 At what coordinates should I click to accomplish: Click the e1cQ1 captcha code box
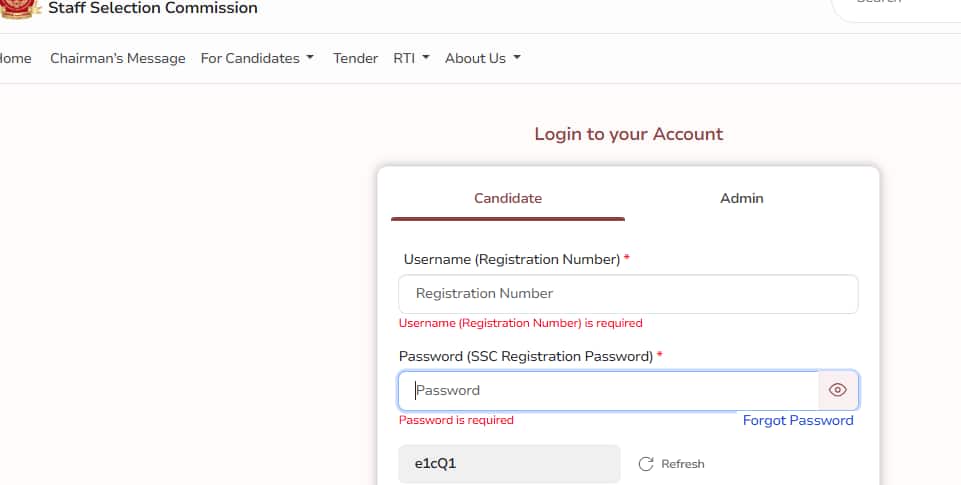point(509,464)
